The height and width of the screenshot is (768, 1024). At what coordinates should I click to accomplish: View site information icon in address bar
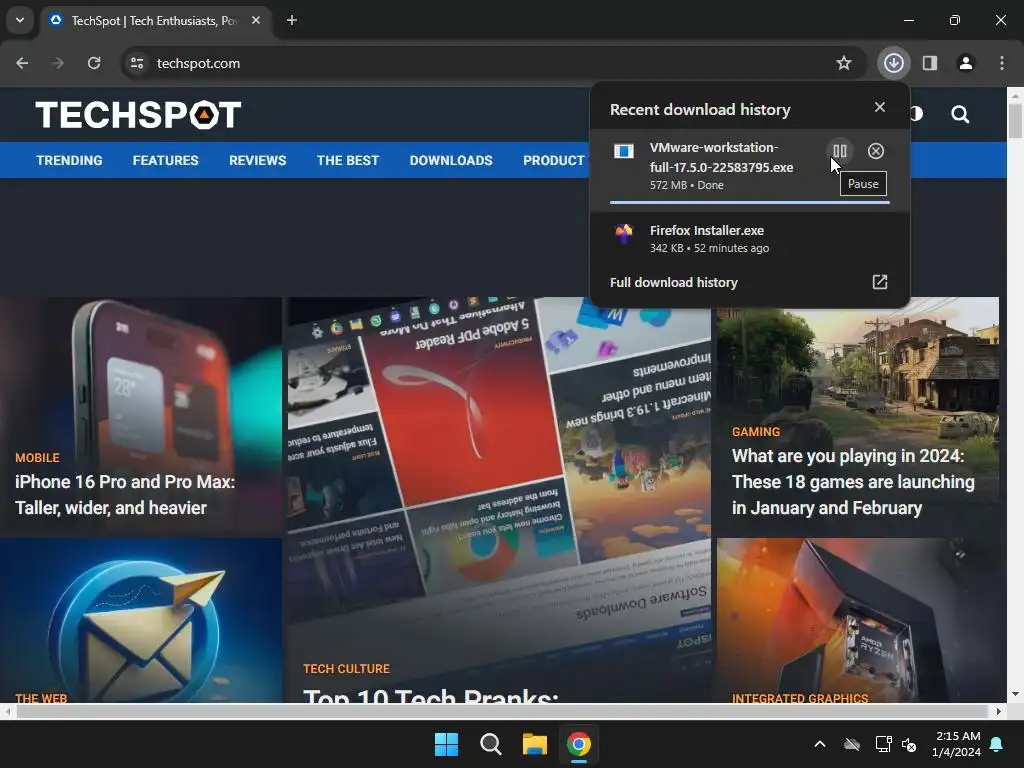click(x=136, y=63)
